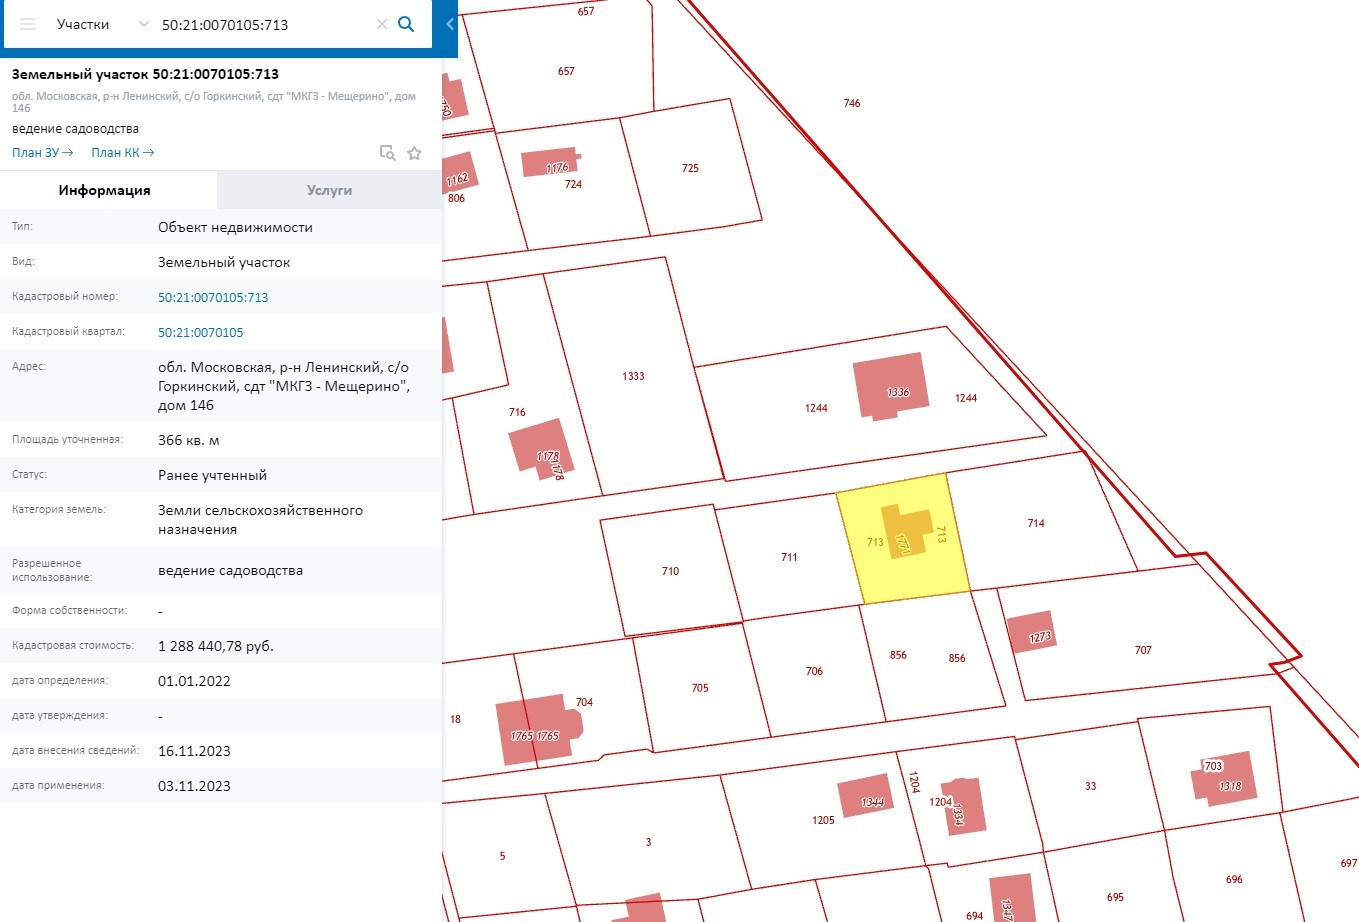The width and height of the screenshot is (1359, 922).
Task: Run search with the magnifier icon
Action: (406, 24)
